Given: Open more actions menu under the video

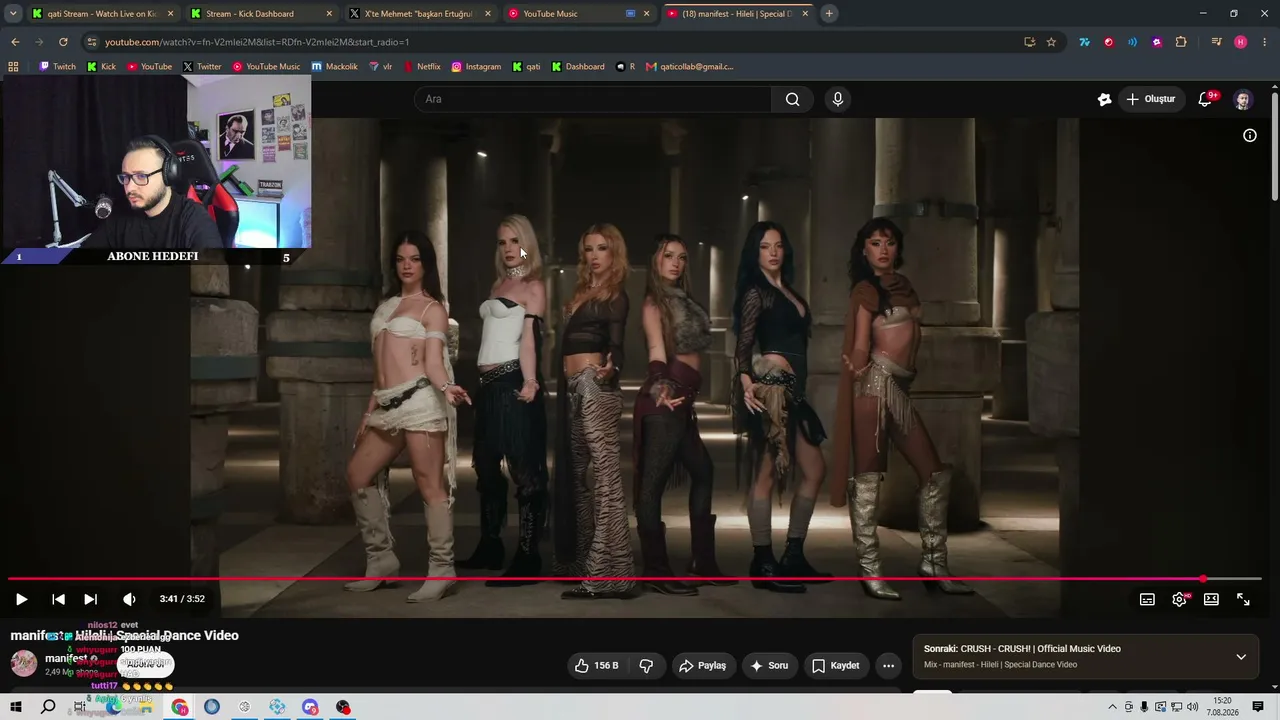Looking at the screenshot, I should pos(888,665).
